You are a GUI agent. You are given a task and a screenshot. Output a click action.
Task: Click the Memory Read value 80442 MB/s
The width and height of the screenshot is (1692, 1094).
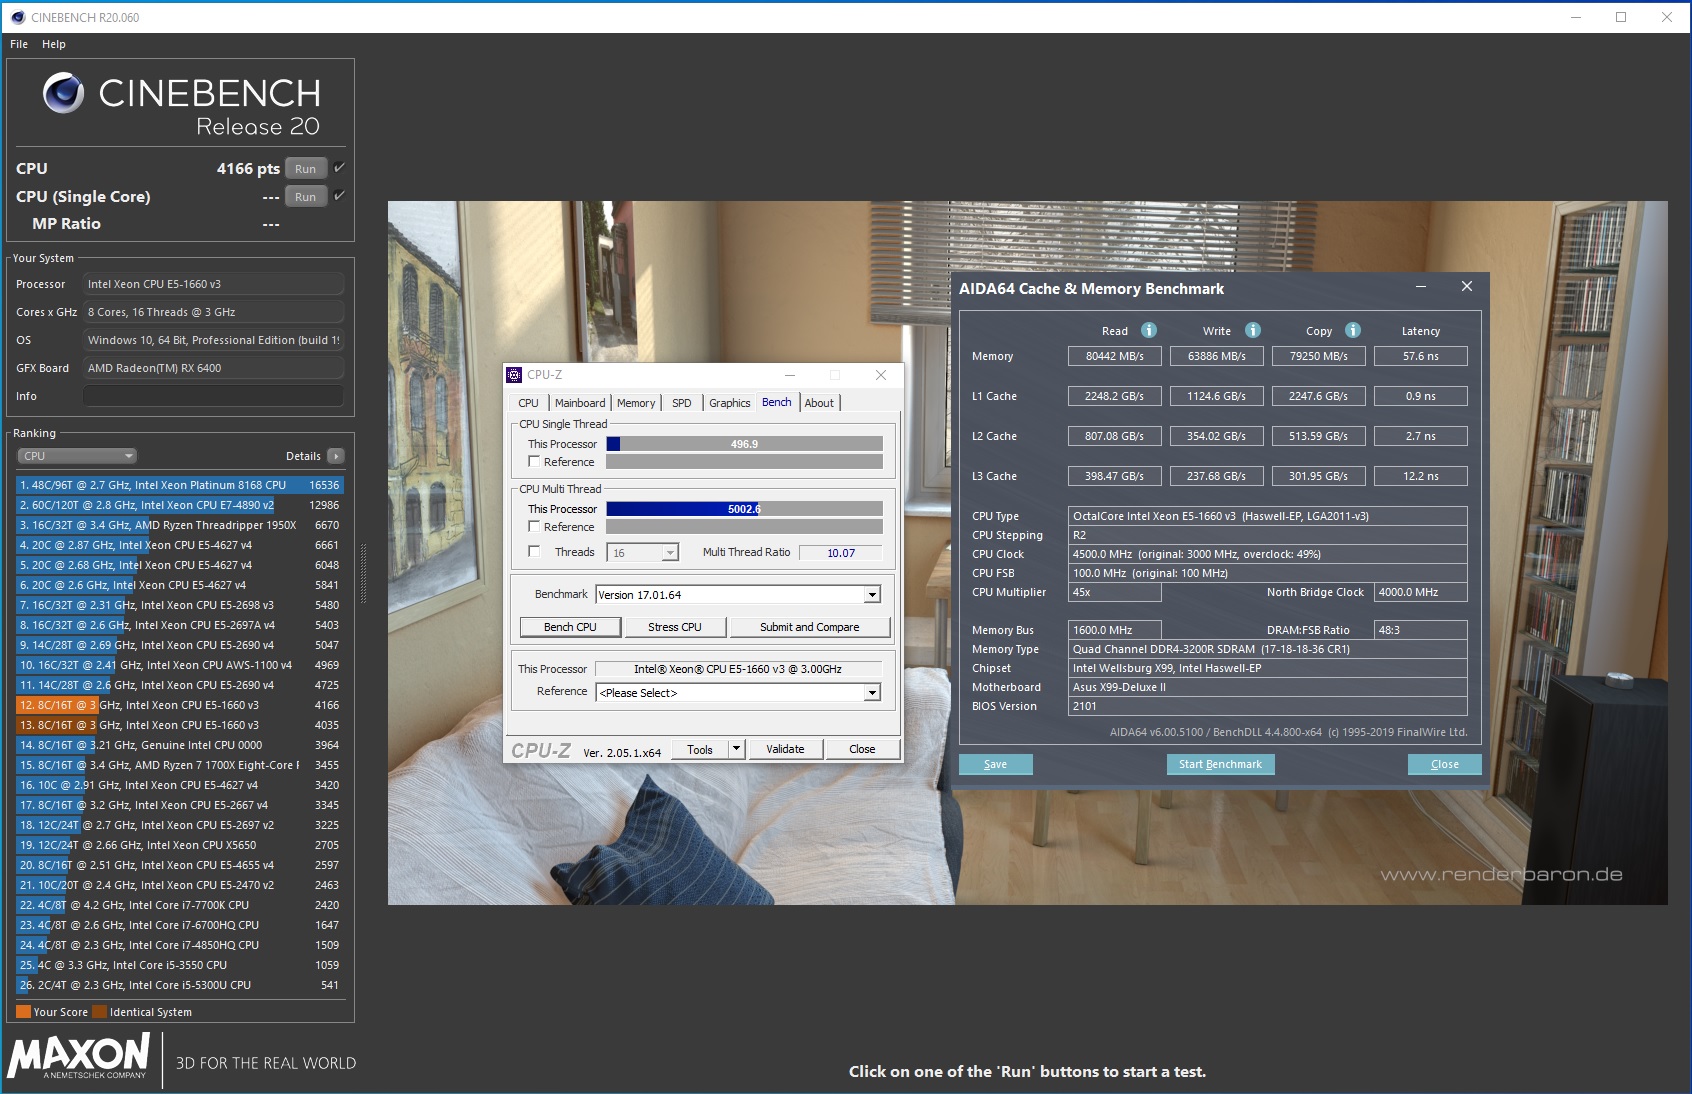(1115, 356)
